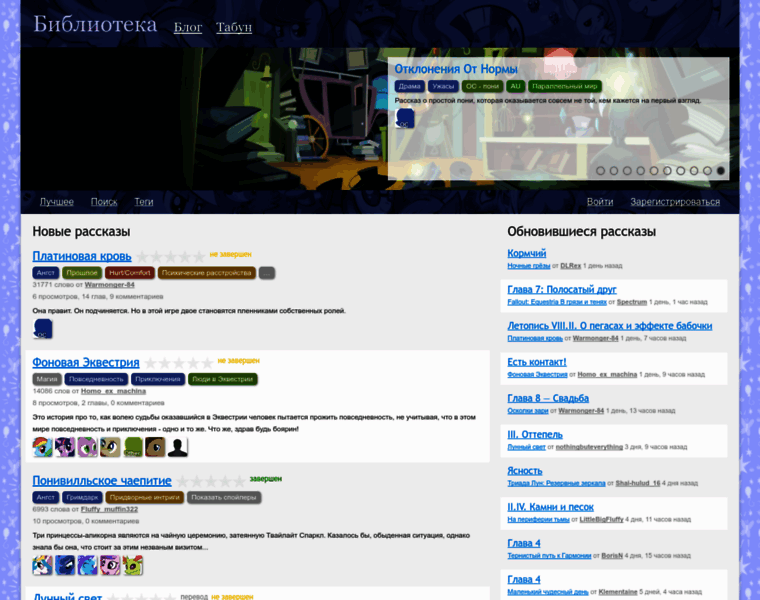760x600 pixels.
Task: Rate Фоновая Эквестрия using its stars
Action: pos(179,363)
